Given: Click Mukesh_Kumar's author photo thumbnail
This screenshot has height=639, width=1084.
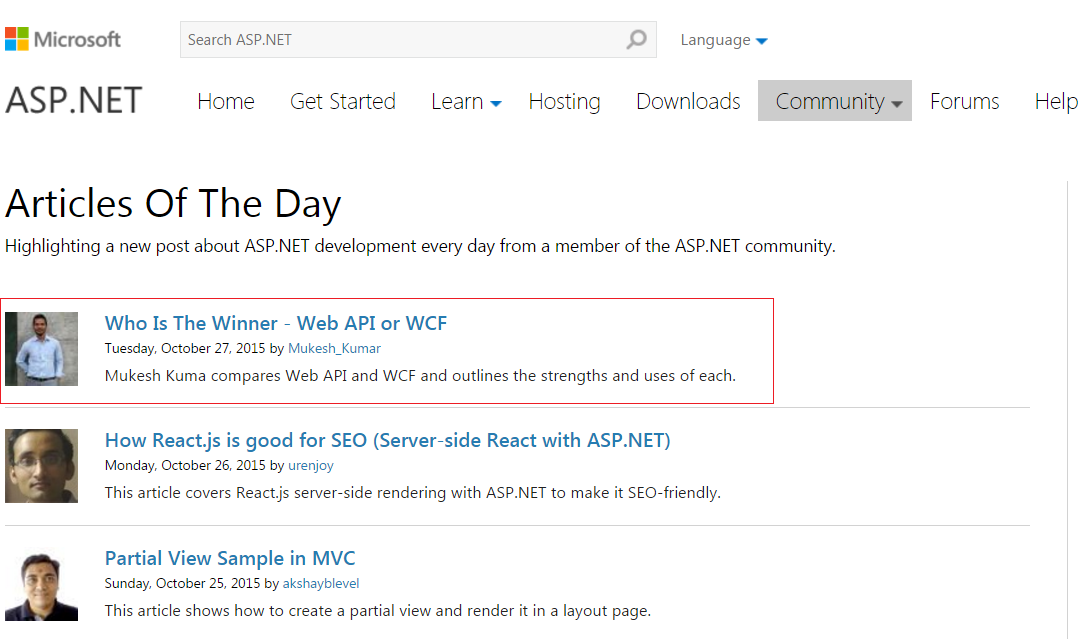Looking at the screenshot, I should pos(41,349).
